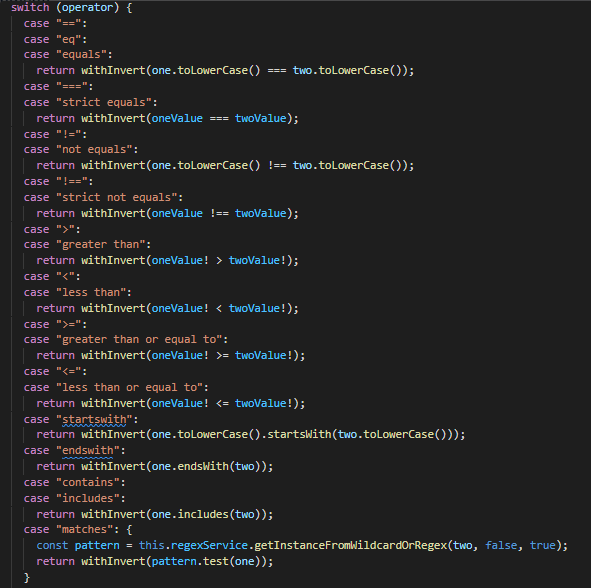The width and height of the screenshot is (591, 588).
Task: Click the "<=" case string
Action: pyautogui.click(x=69, y=372)
